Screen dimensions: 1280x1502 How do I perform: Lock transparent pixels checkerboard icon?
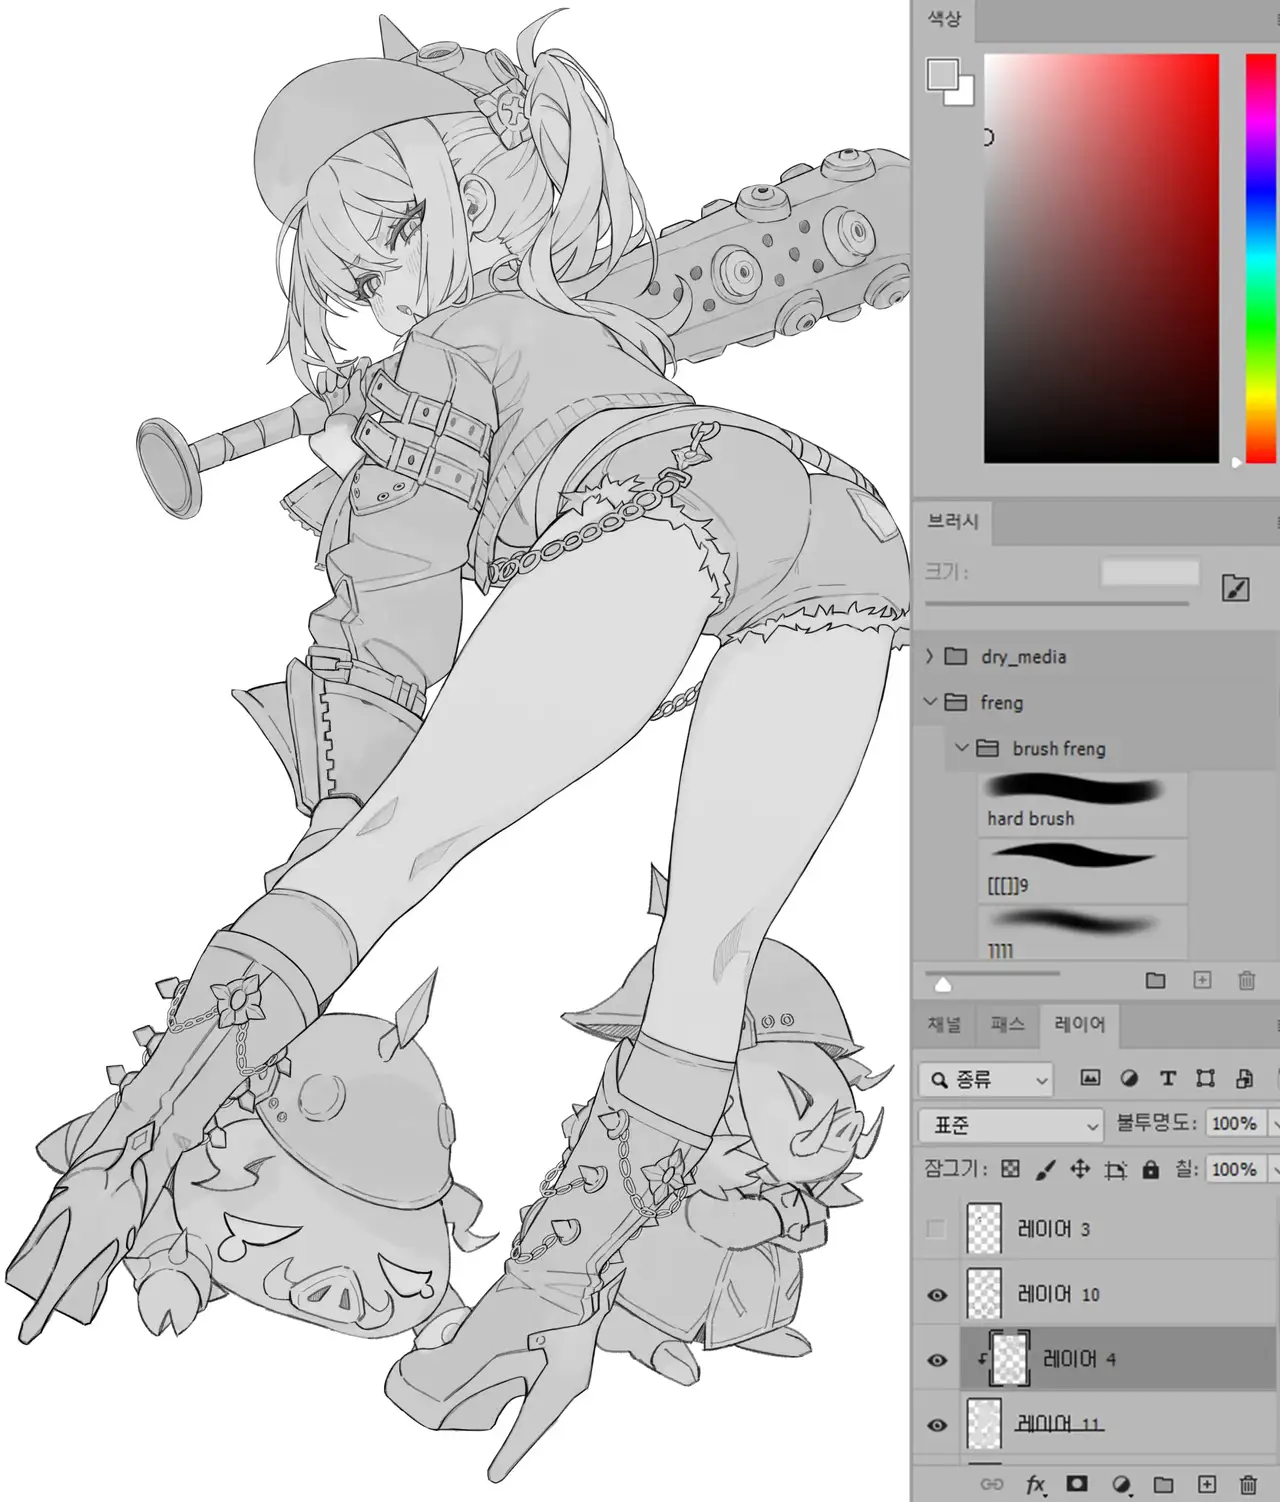(1011, 1169)
